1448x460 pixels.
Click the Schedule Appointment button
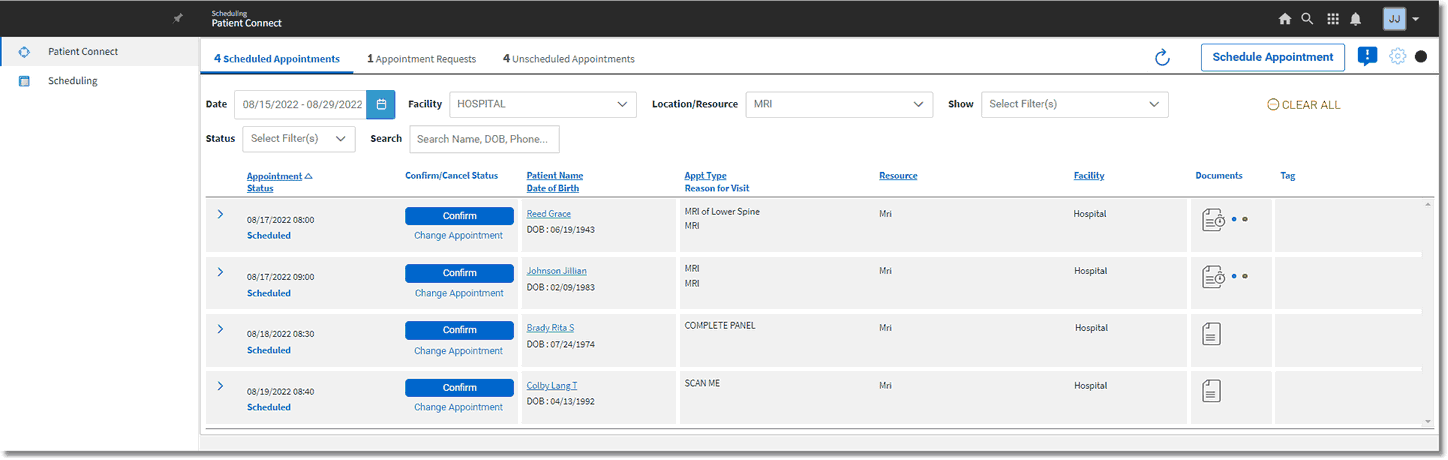point(1273,57)
